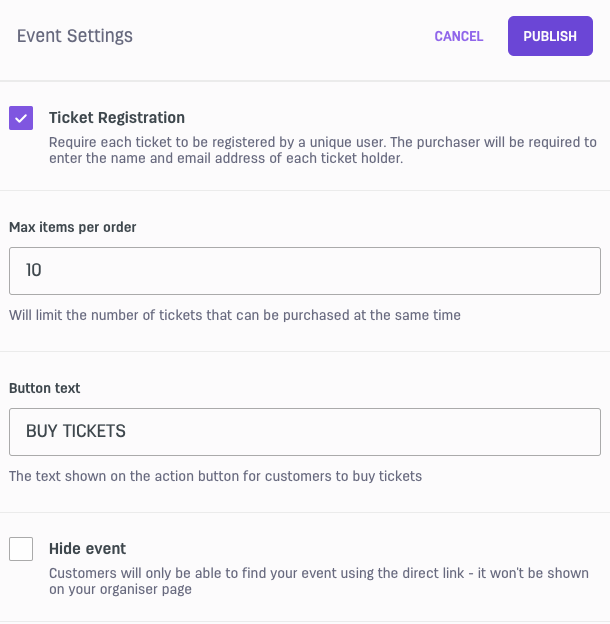Uncheck the Ticket Registration checkbox

(21, 118)
